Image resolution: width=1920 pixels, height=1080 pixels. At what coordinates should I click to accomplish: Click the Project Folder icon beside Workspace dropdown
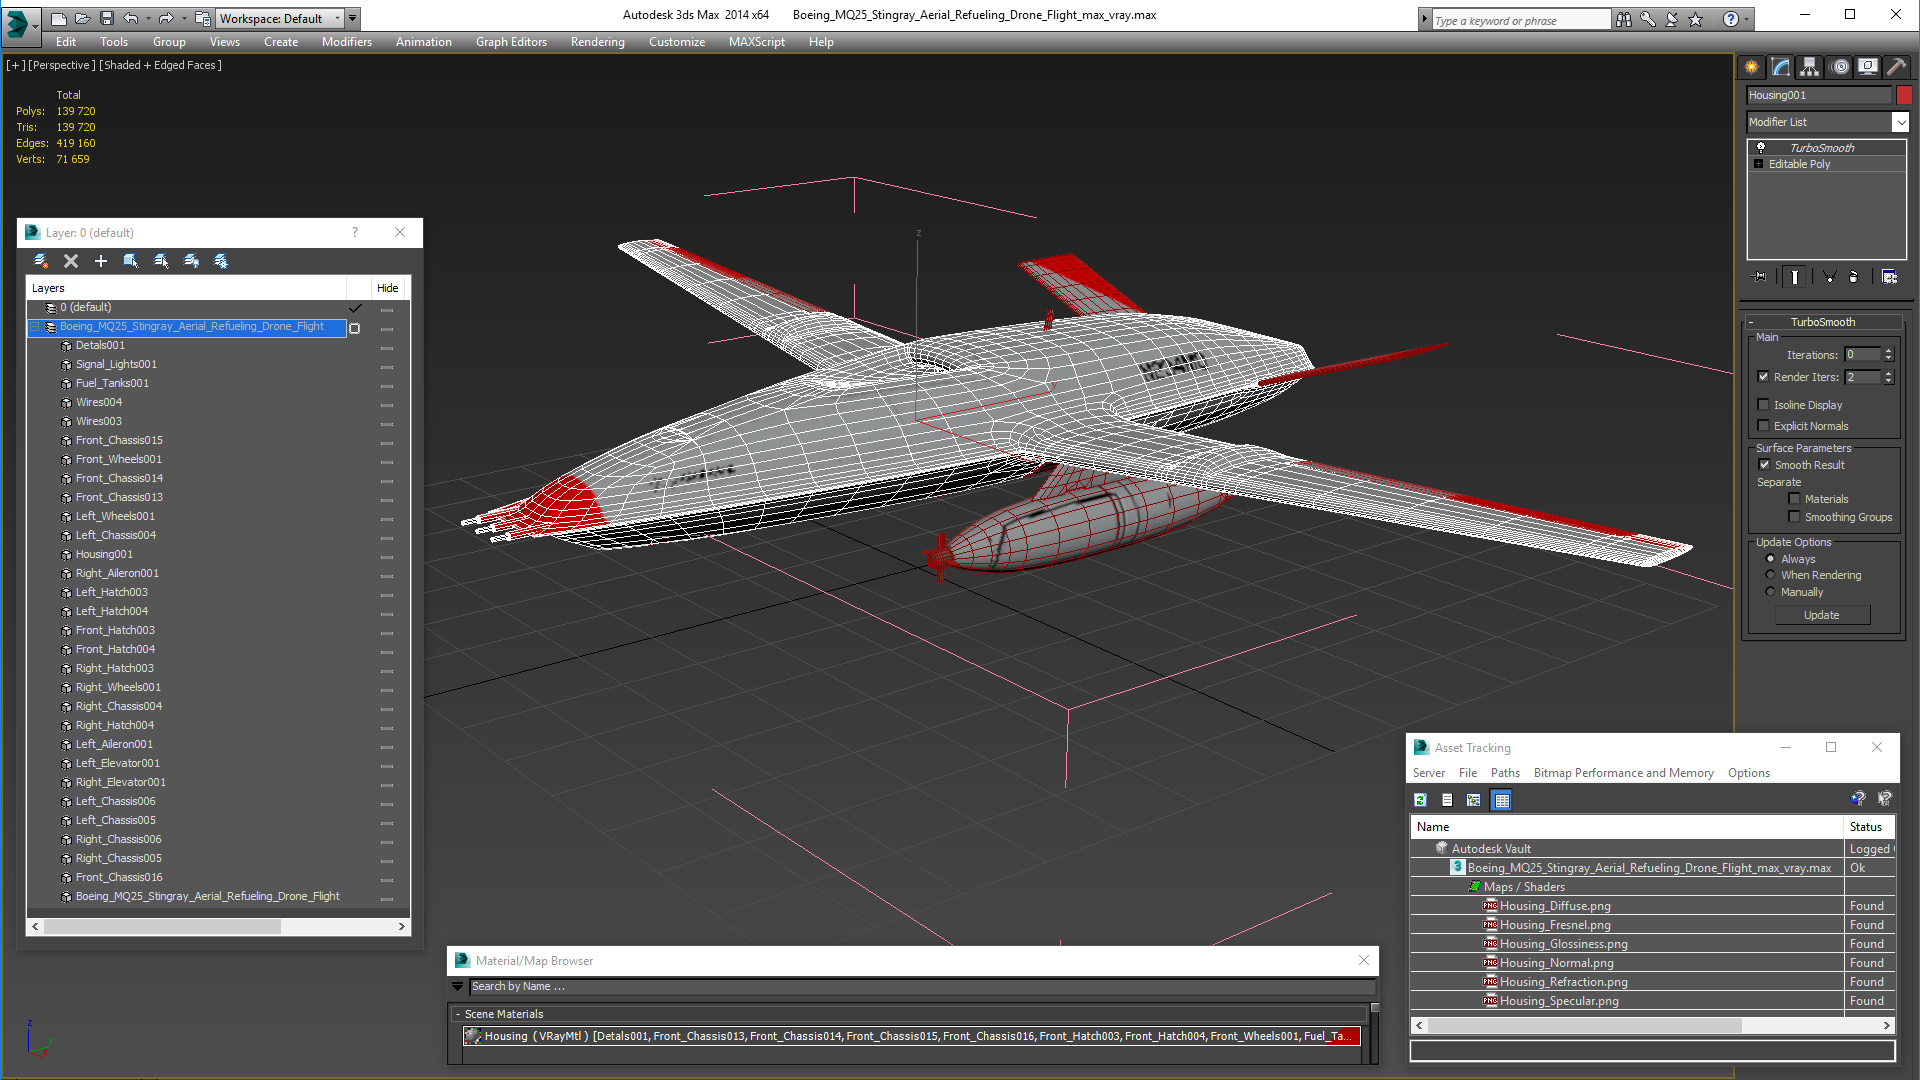pyautogui.click(x=203, y=18)
